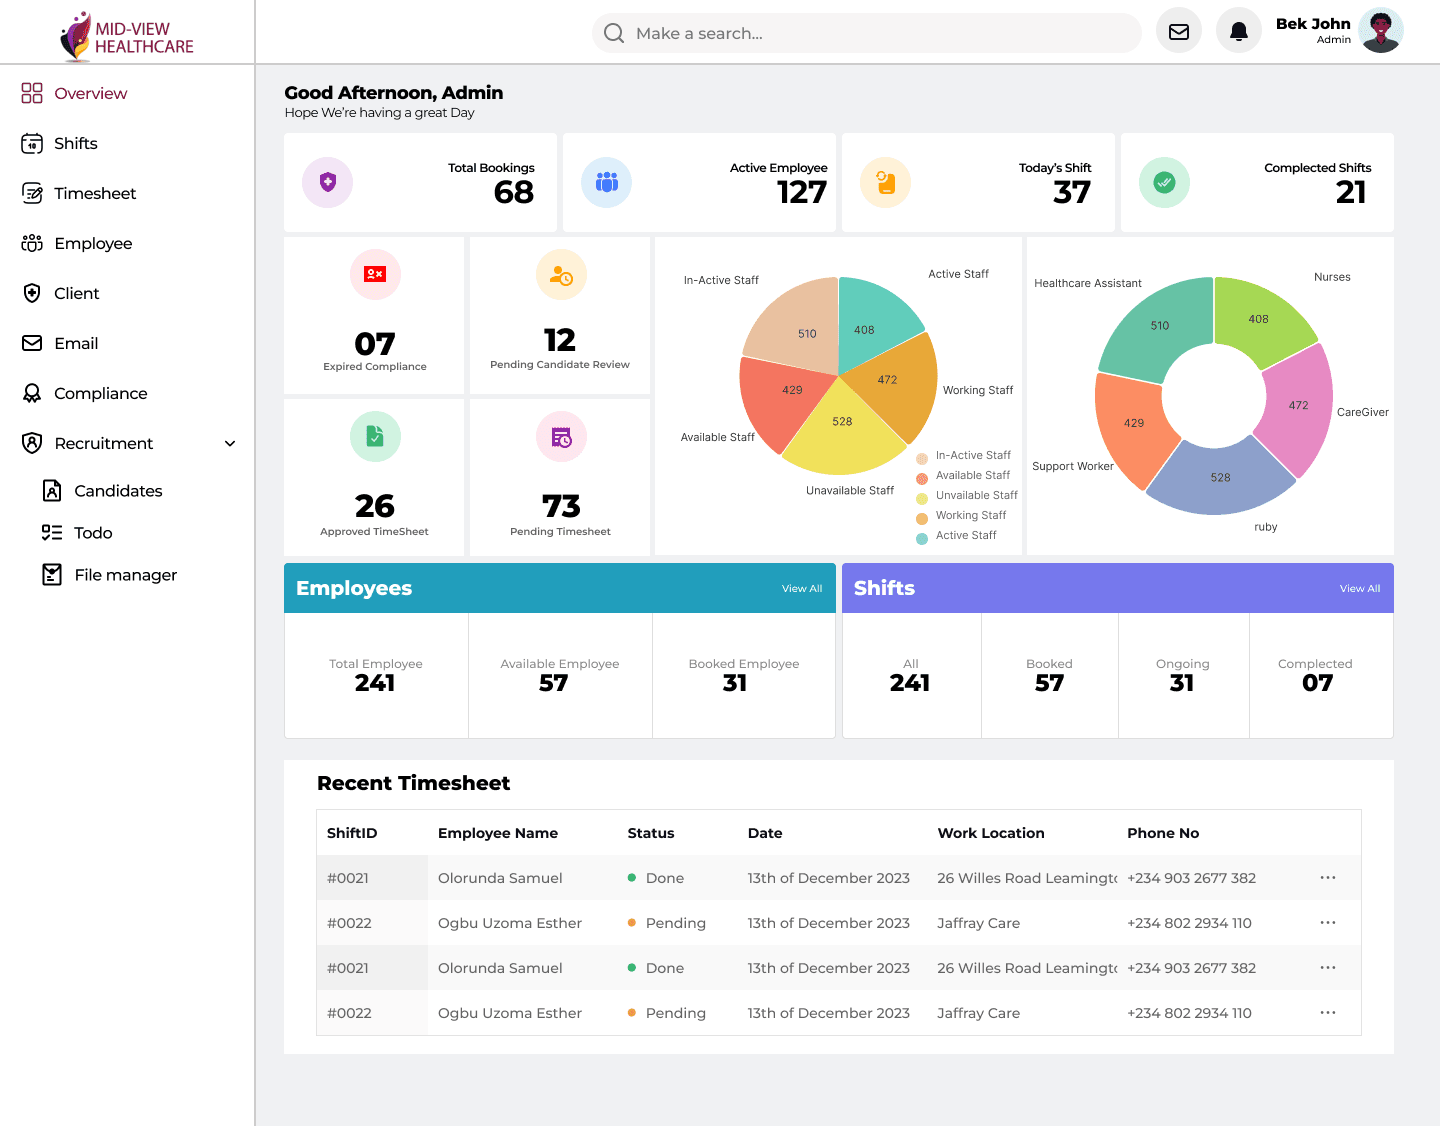Click the notification bell icon
Image resolution: width=1440 pixels, height=1126 pixels.
1238,30
